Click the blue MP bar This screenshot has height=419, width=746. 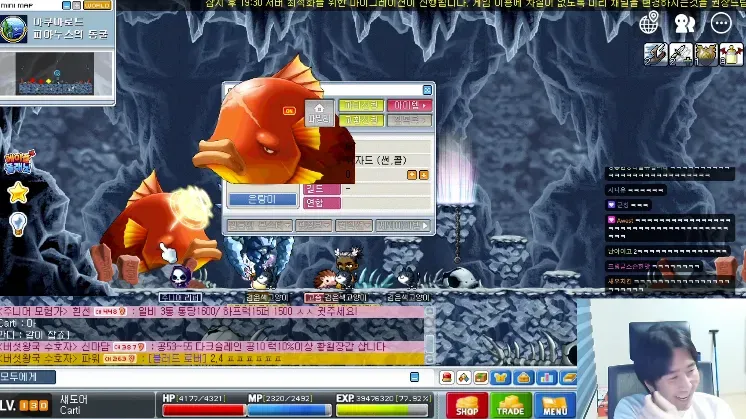(x=289, y=410)
